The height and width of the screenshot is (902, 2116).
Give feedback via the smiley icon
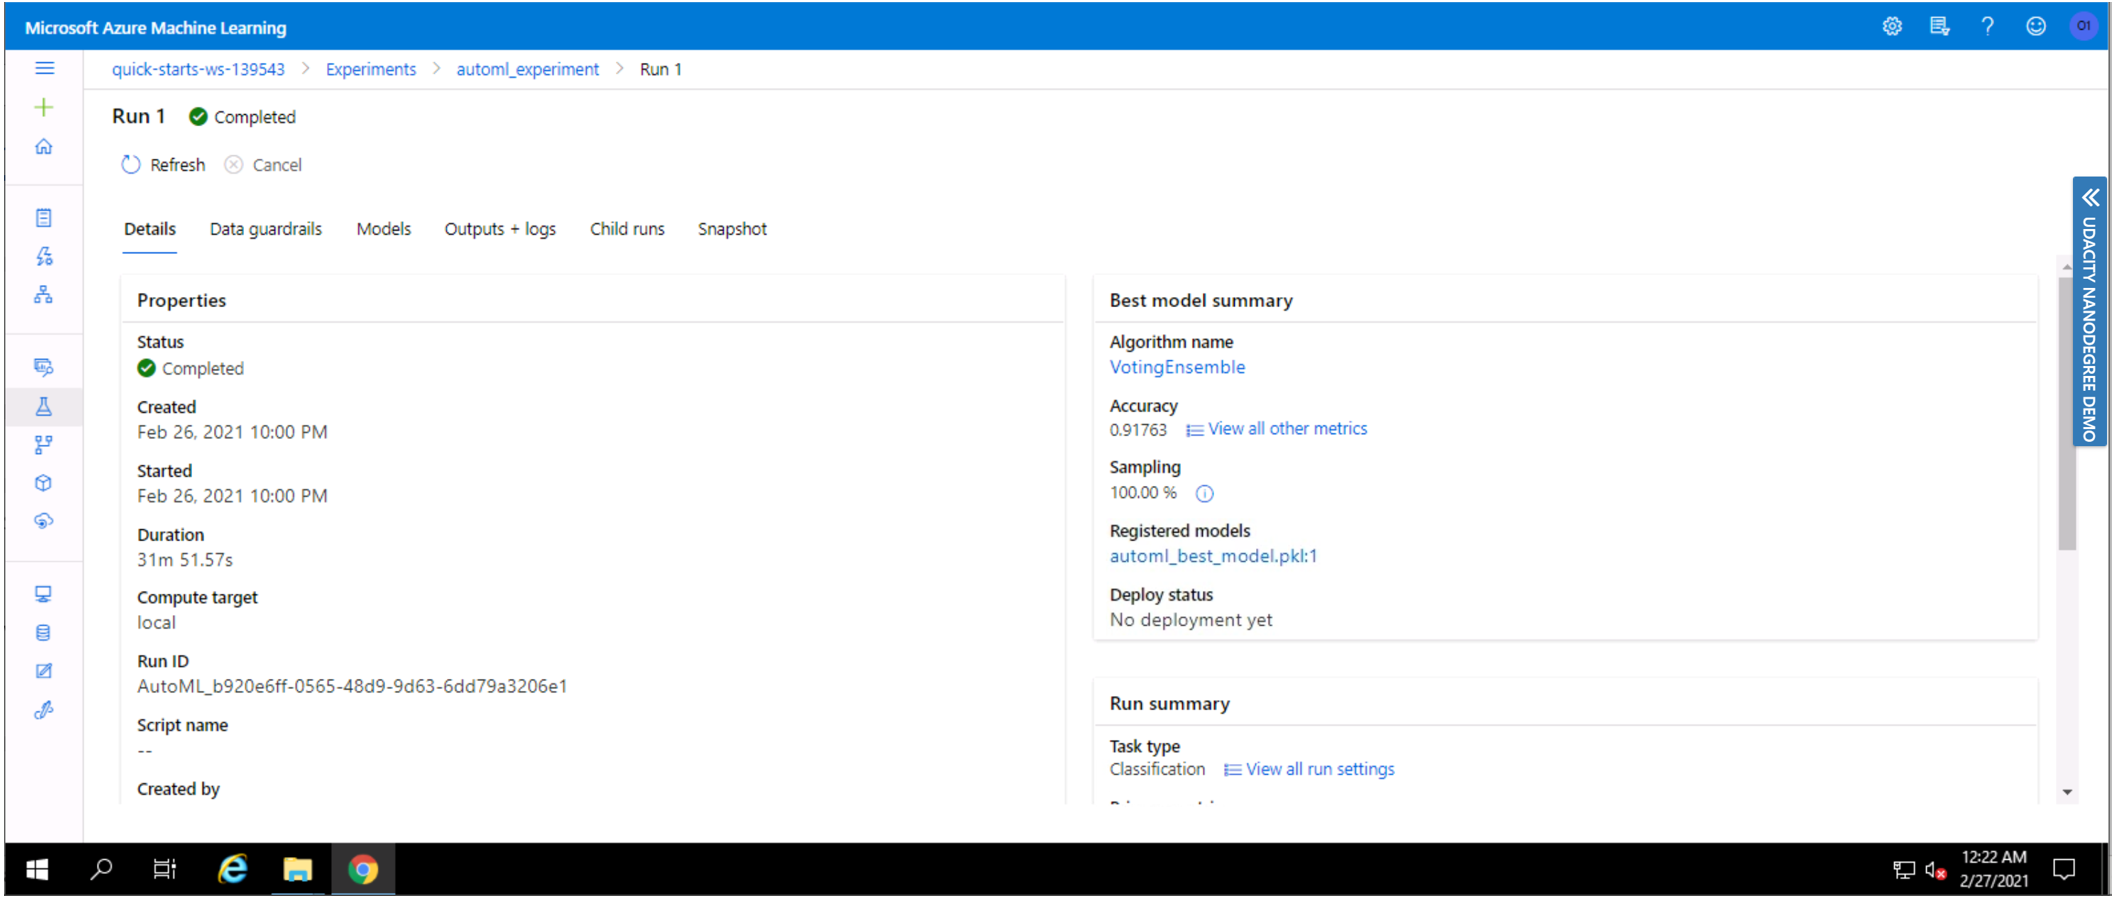[2037, 26]
